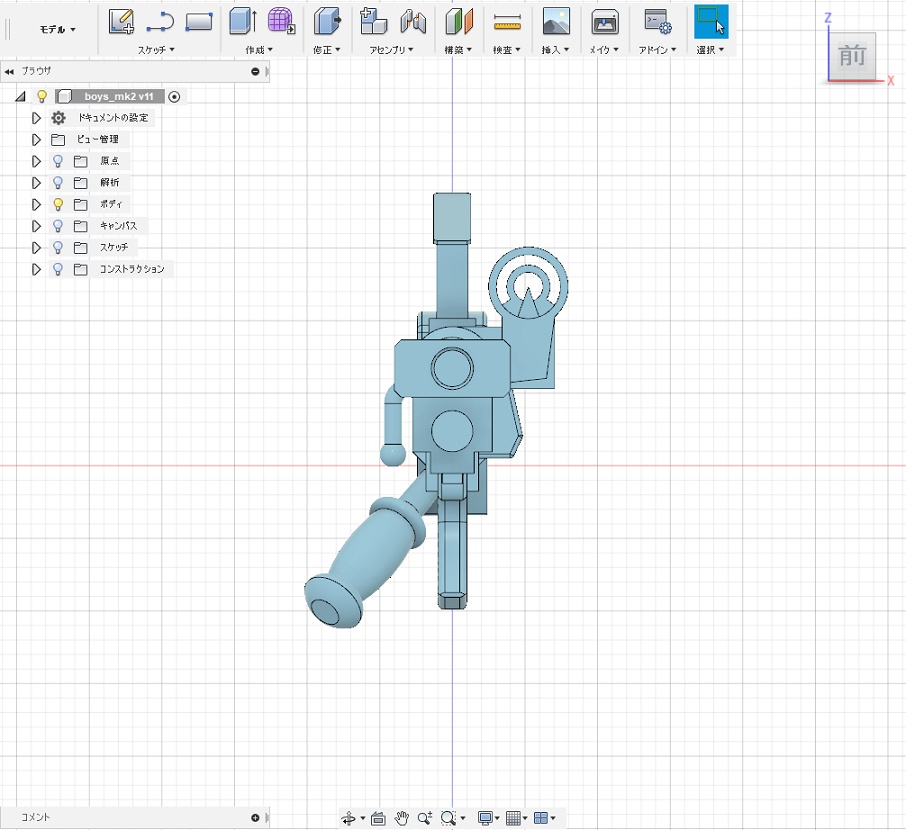The width and height of the screenshot is (906, 830).
Task: Select the Measure ruler icon
Action: (x=508, y=20)
